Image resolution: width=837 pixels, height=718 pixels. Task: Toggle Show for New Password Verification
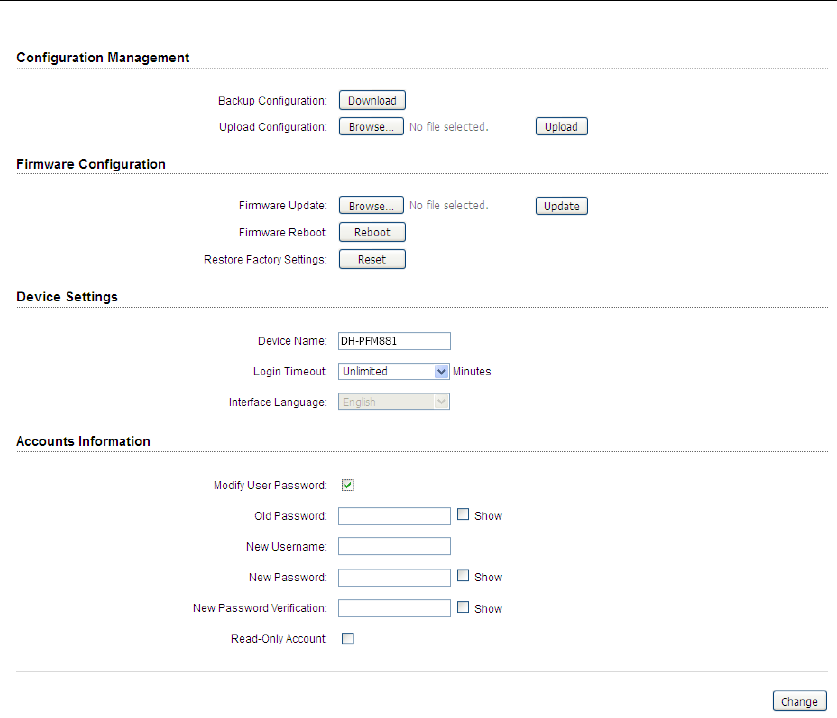click(x=463, y=607)
